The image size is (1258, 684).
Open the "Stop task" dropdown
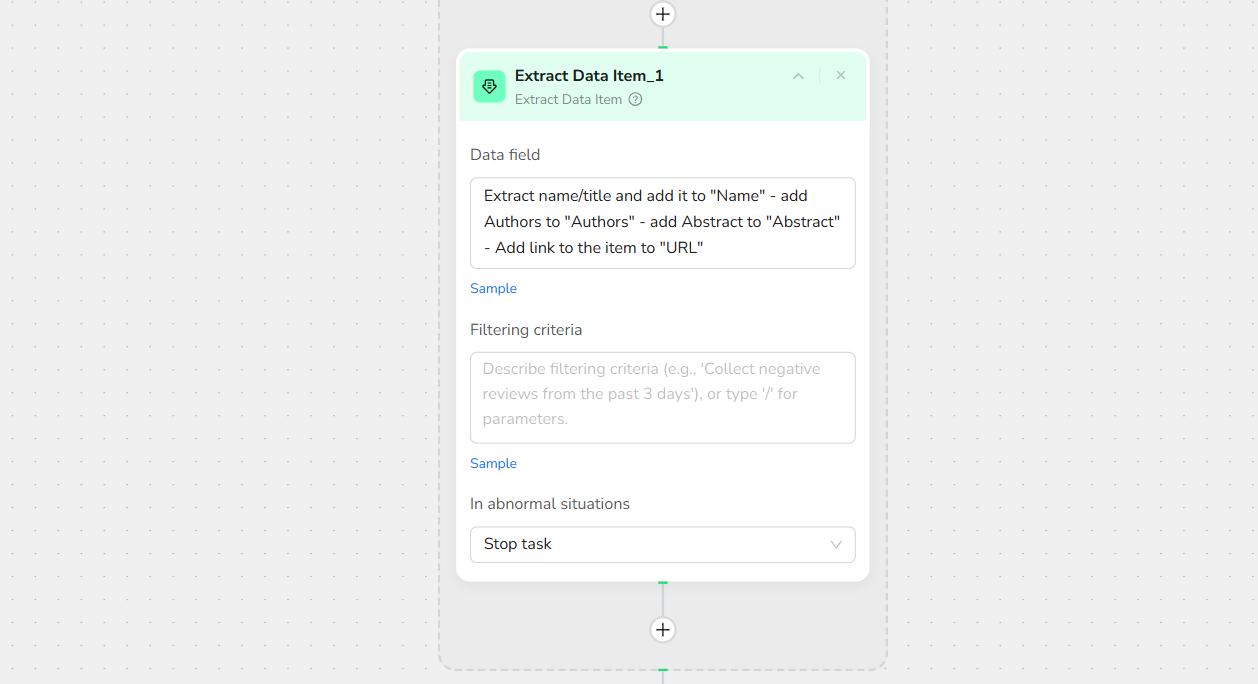click(x=650, y=544)
